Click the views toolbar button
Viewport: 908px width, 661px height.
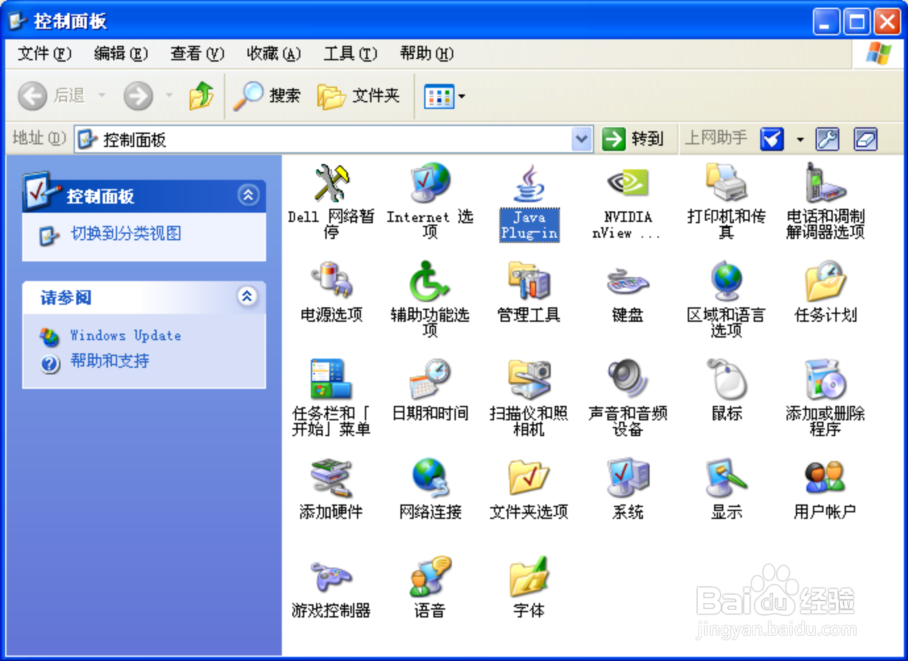[x=439, y=96]
